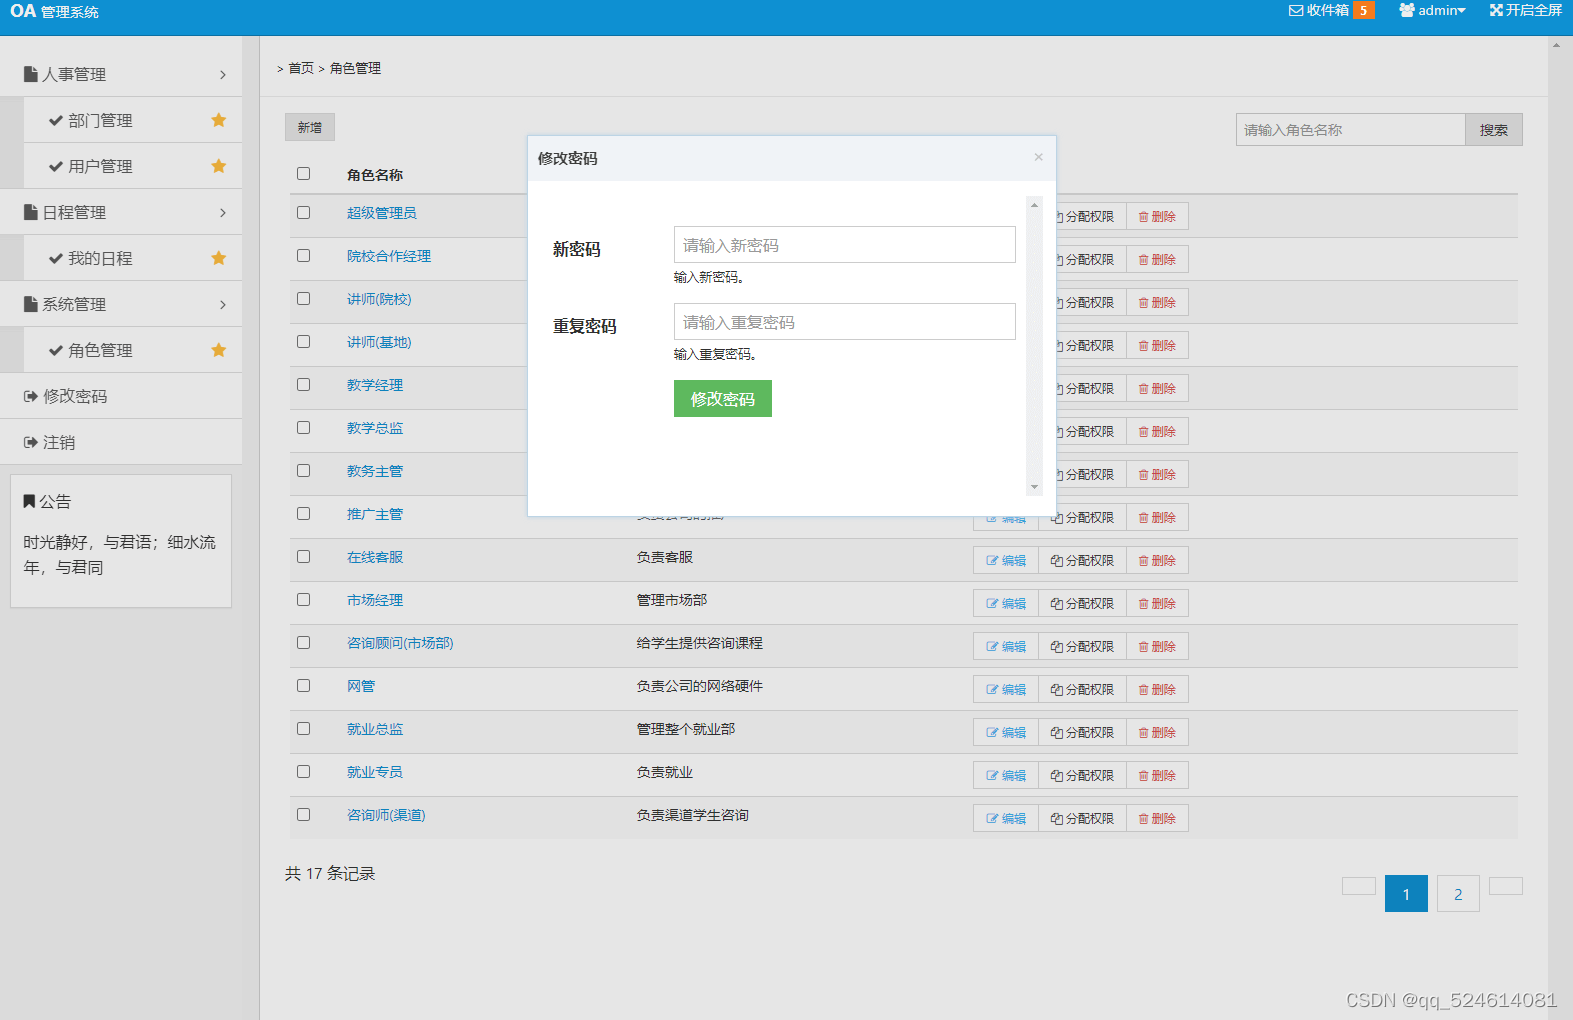This screenshot has height=1020, width=1573.
Task: Click the page scrollbar up arrow
Action: click(x=1556, y=45)
